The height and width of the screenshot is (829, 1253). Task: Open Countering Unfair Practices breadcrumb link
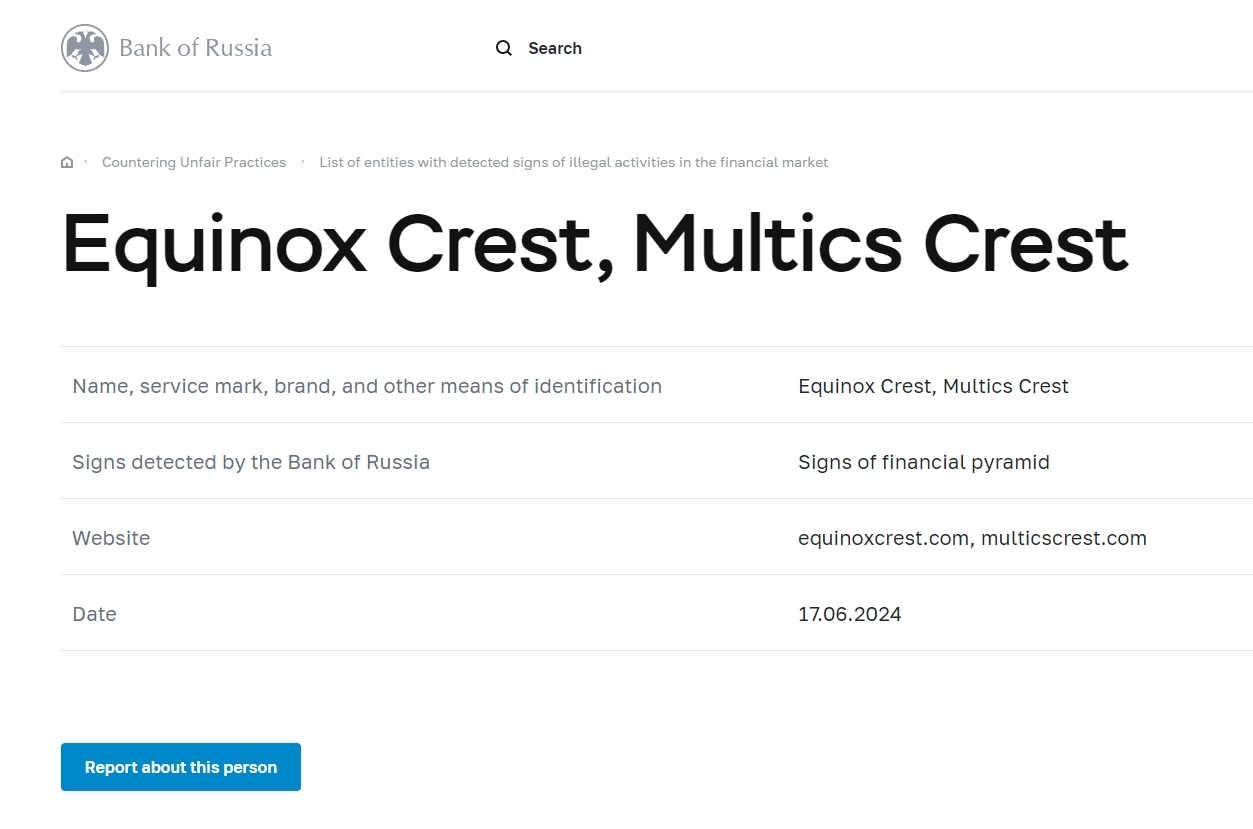[x=194, y=162]
